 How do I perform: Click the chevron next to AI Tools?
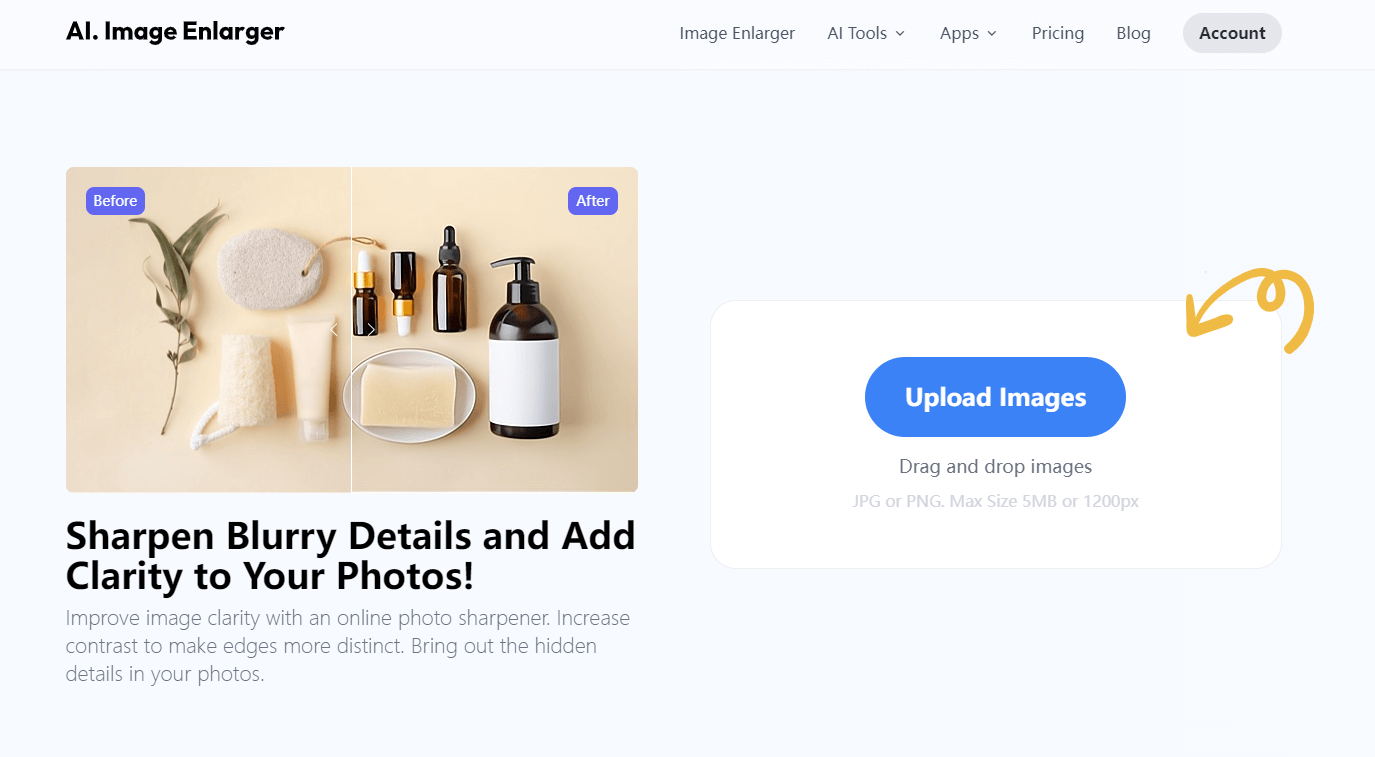click(x=900, y=33)
